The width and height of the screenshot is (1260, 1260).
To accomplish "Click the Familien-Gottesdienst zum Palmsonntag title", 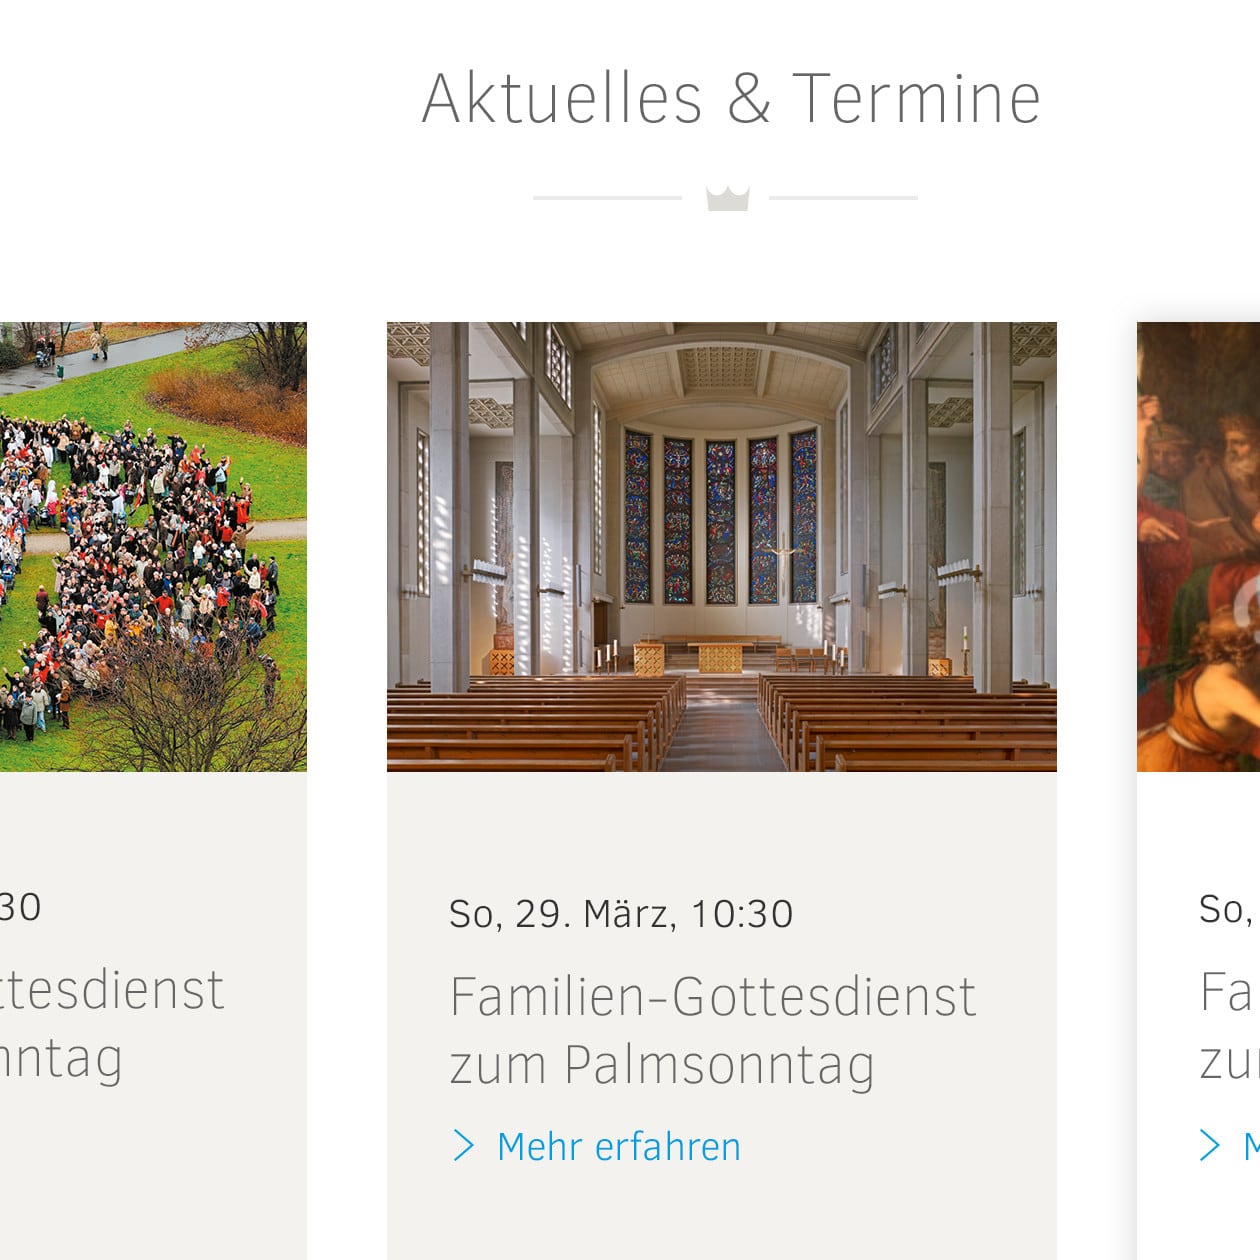I will point(712,1030).
